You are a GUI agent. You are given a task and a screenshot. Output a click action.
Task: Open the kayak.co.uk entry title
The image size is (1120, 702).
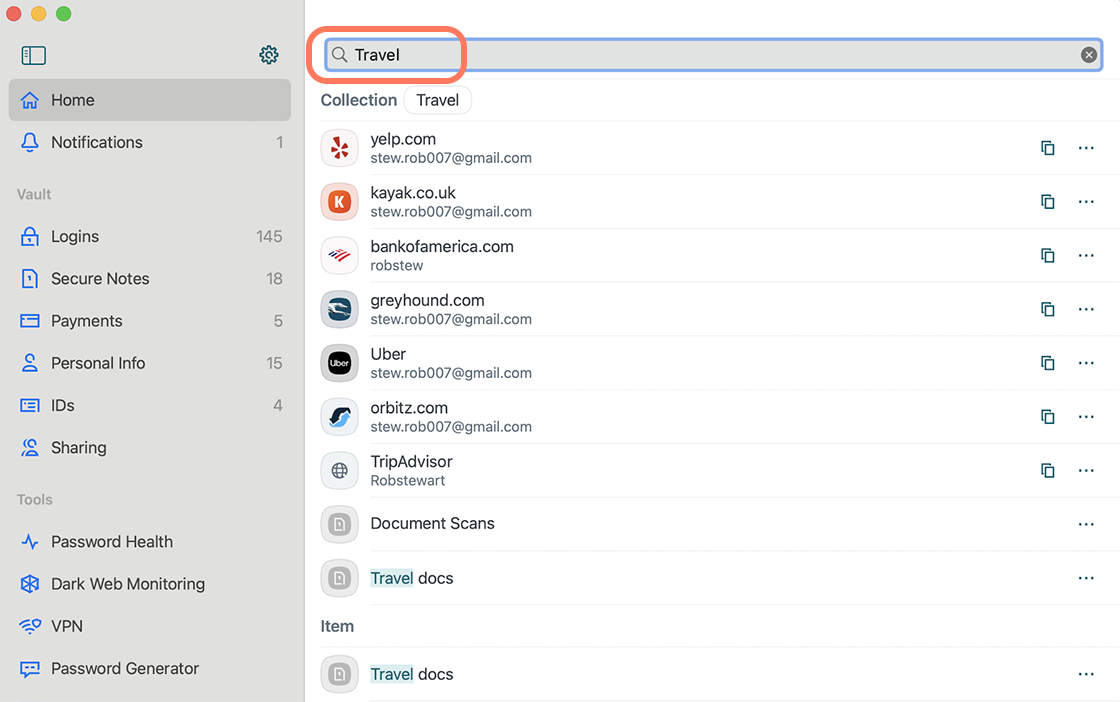413,193
